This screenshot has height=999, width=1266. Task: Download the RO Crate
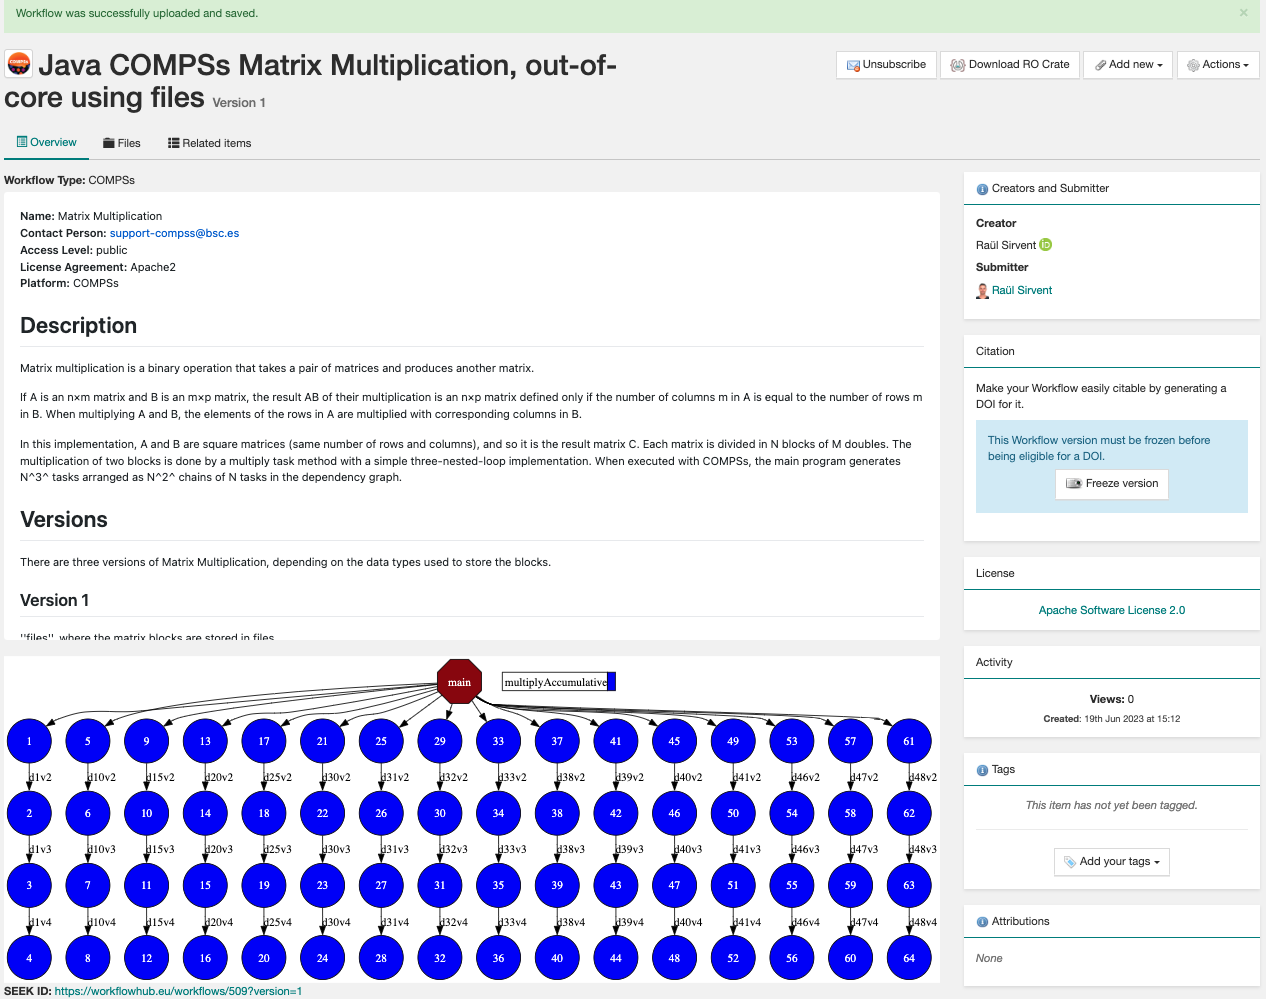[x=1009, y=65]
